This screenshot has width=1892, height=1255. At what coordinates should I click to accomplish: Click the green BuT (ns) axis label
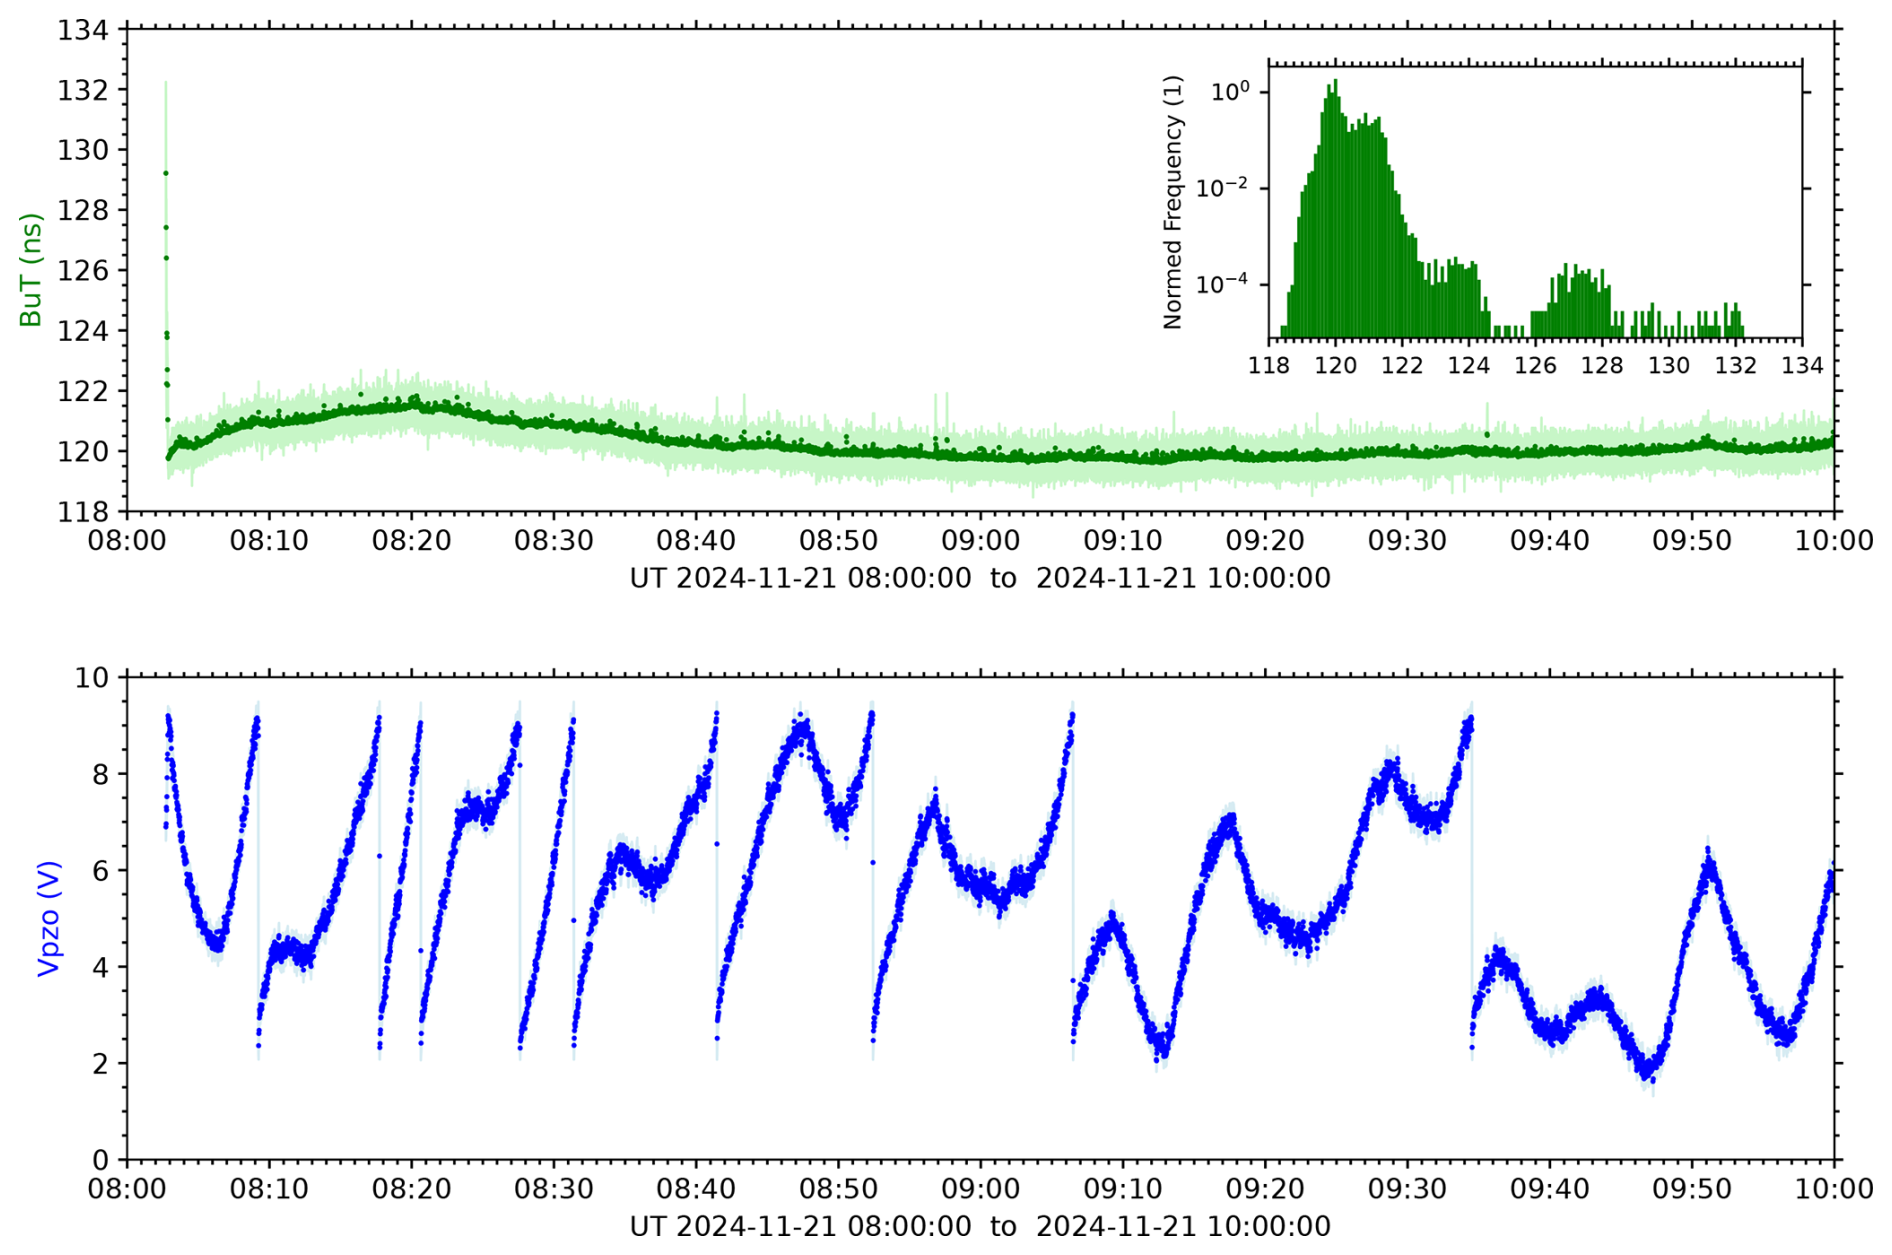coord(31,270)
